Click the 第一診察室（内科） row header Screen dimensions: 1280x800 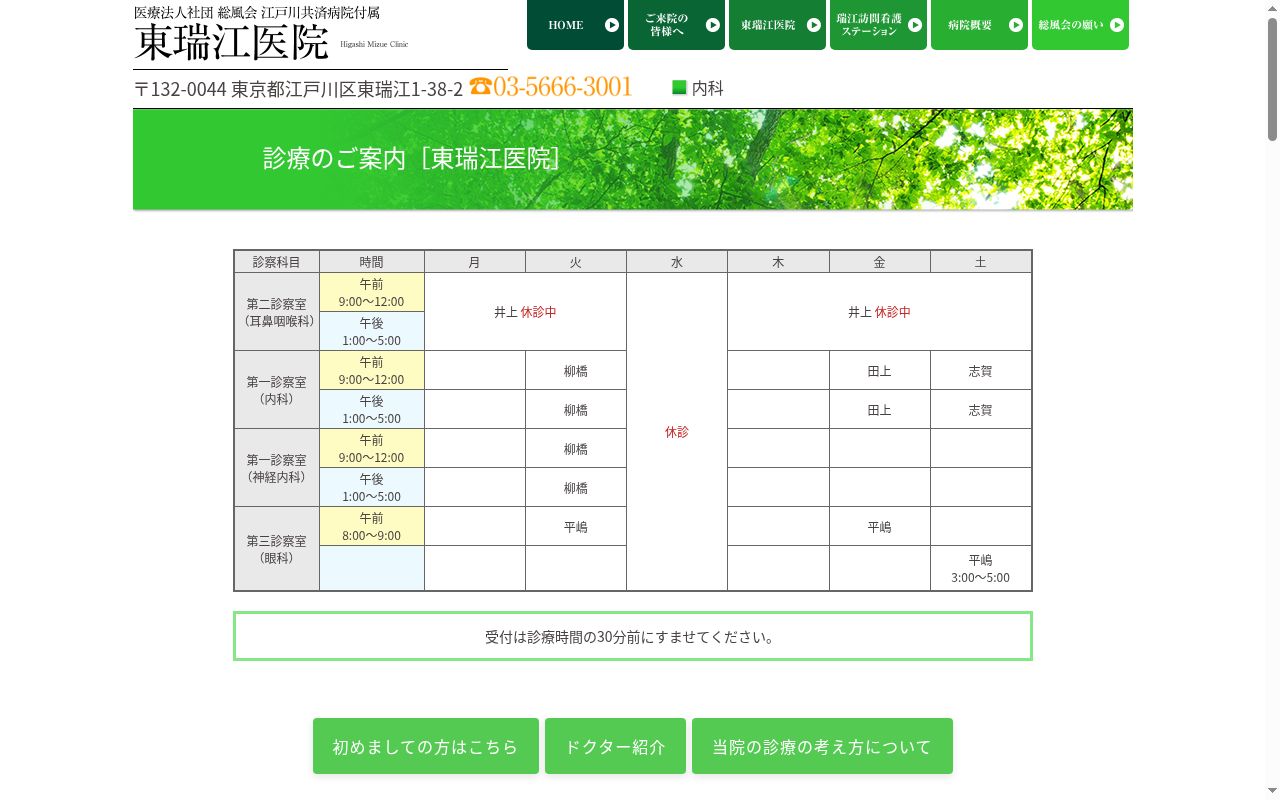(x=277, y=390)
